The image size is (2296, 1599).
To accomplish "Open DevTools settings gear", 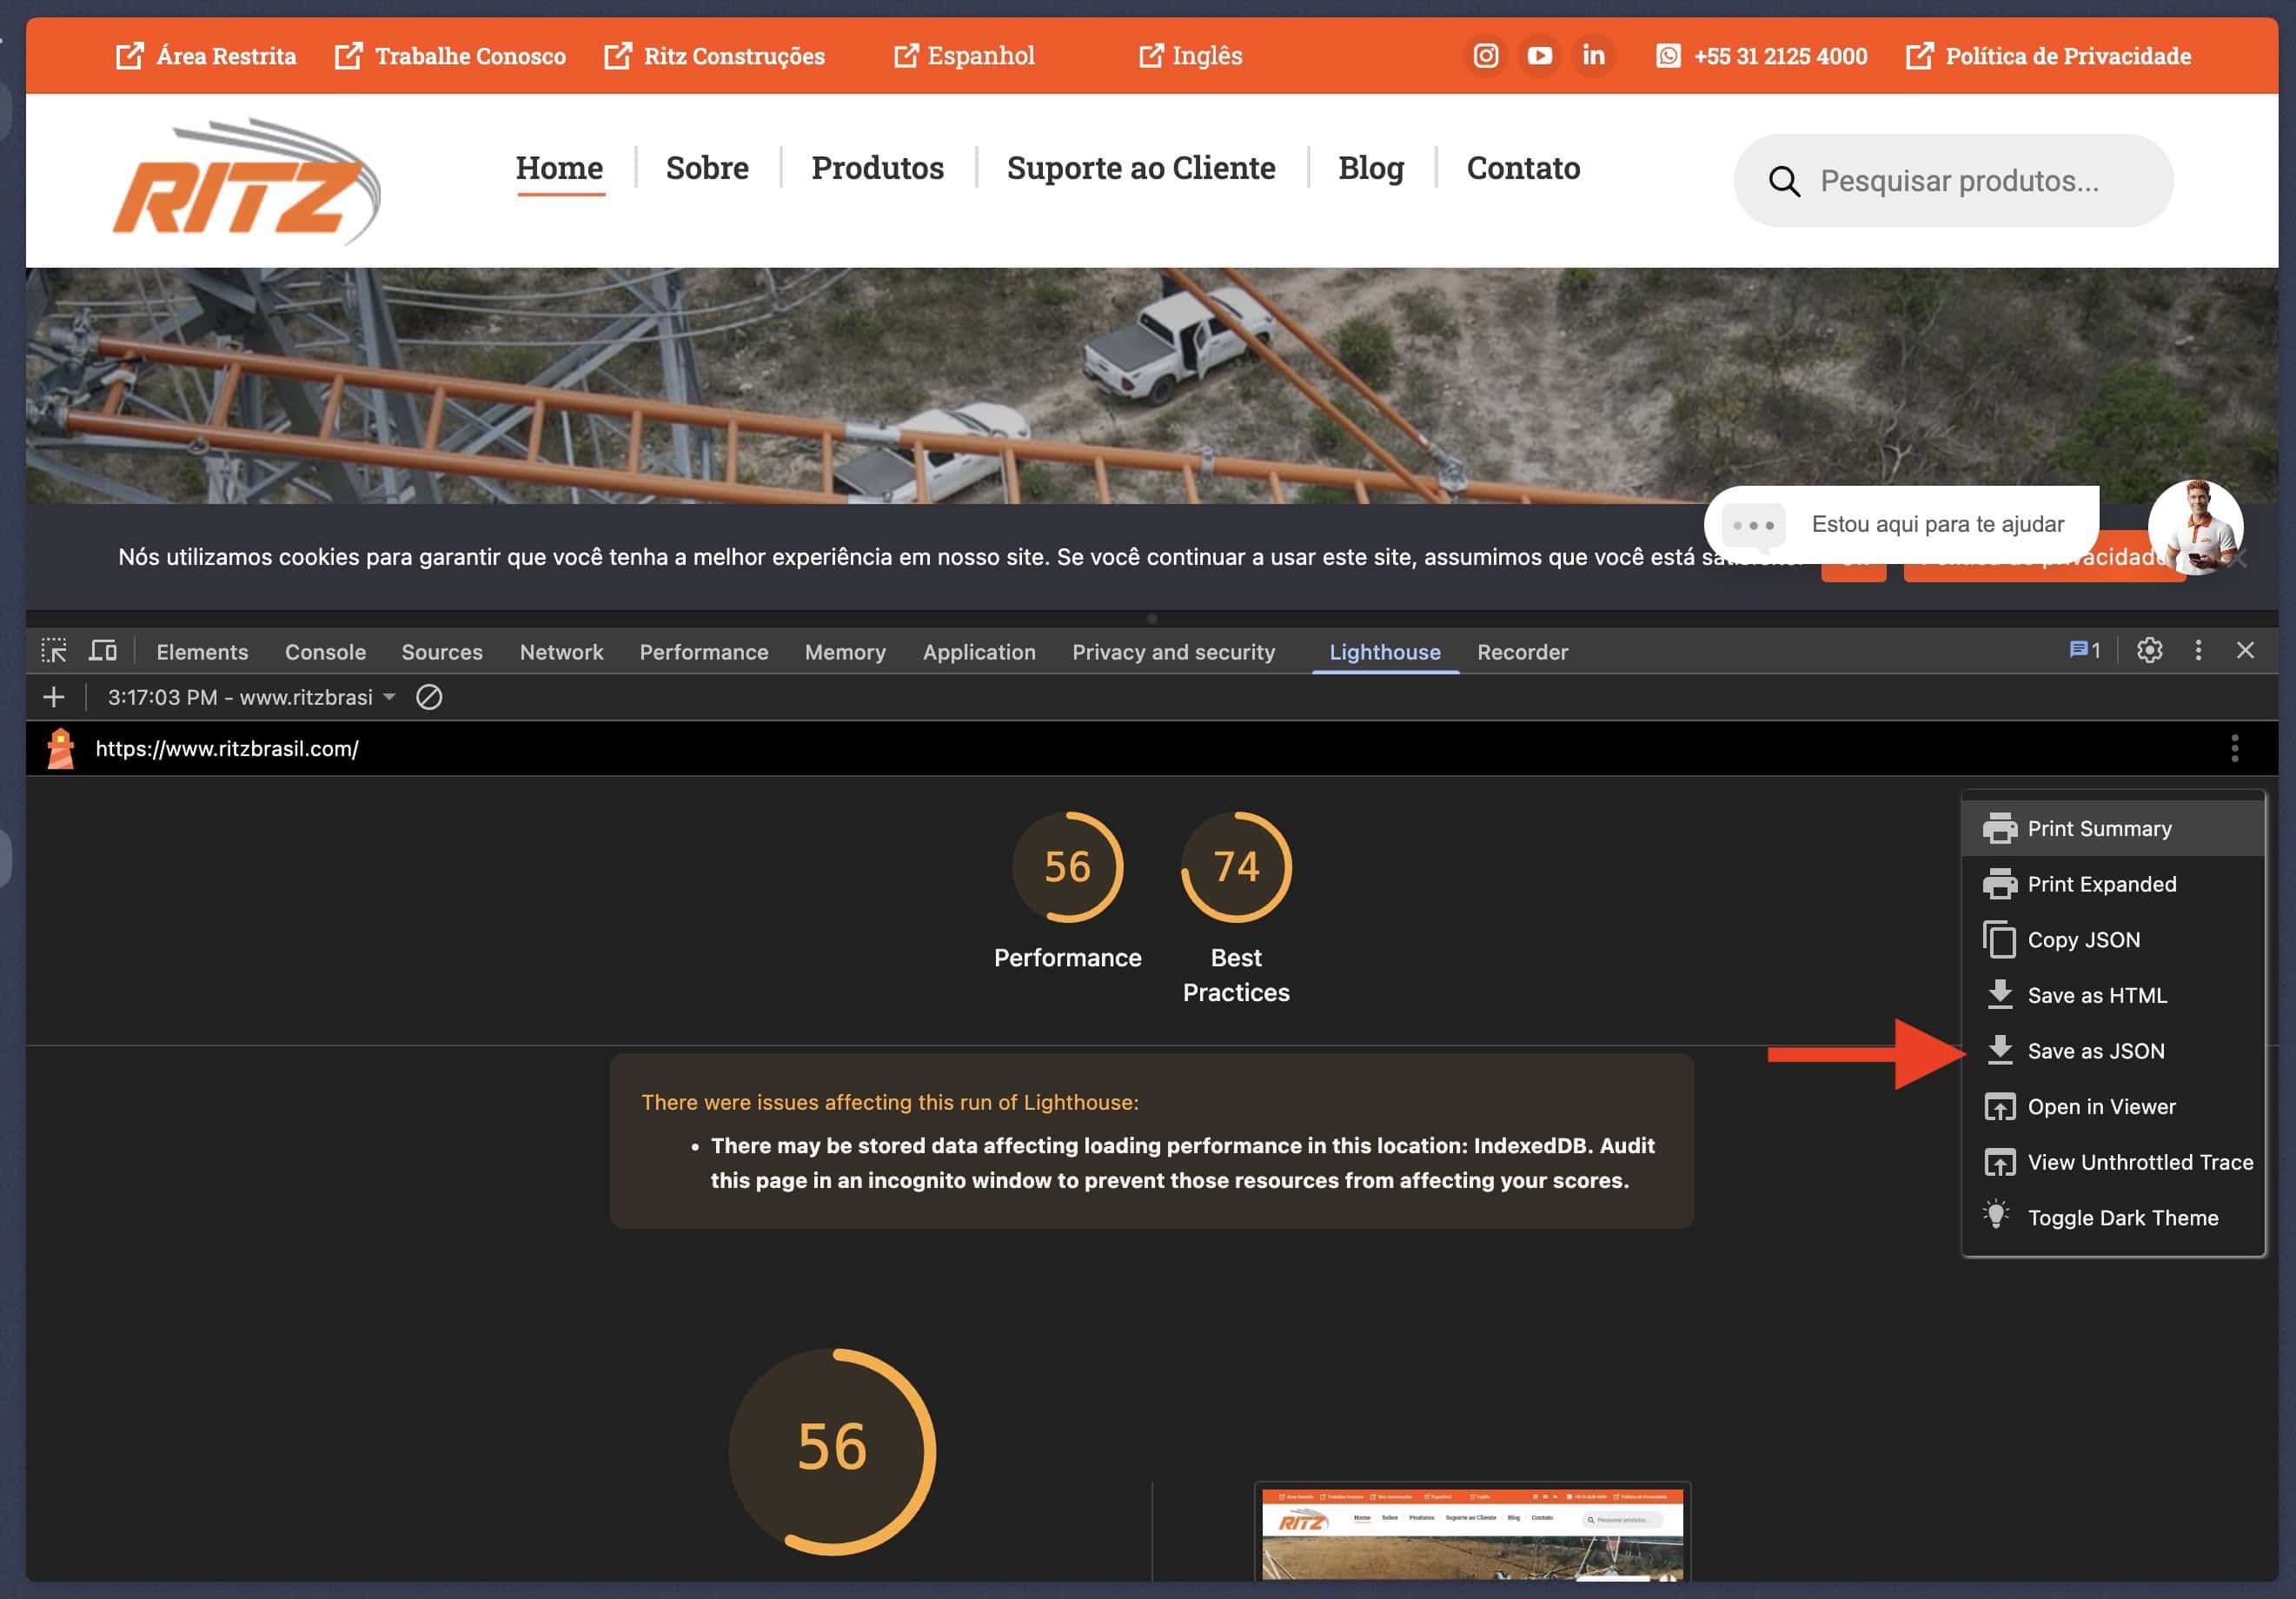I will tap(2149, 650).
